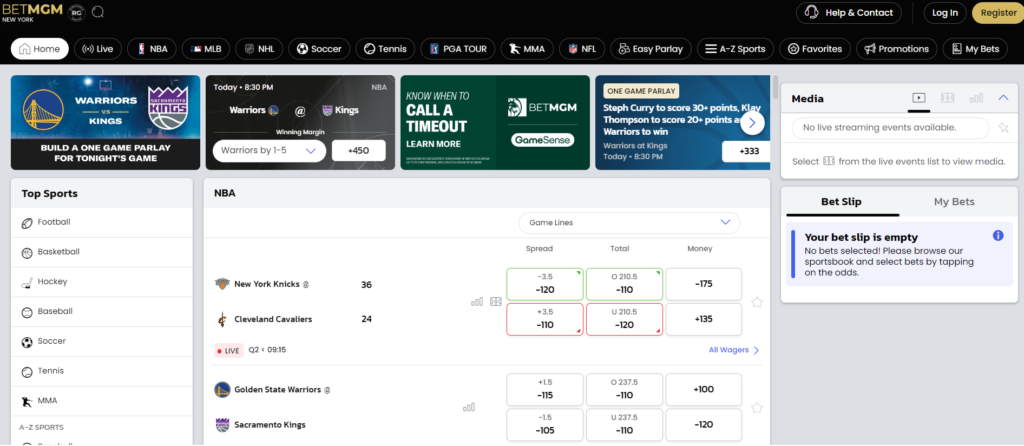Open stats chart icon for Knicks game

477,302
